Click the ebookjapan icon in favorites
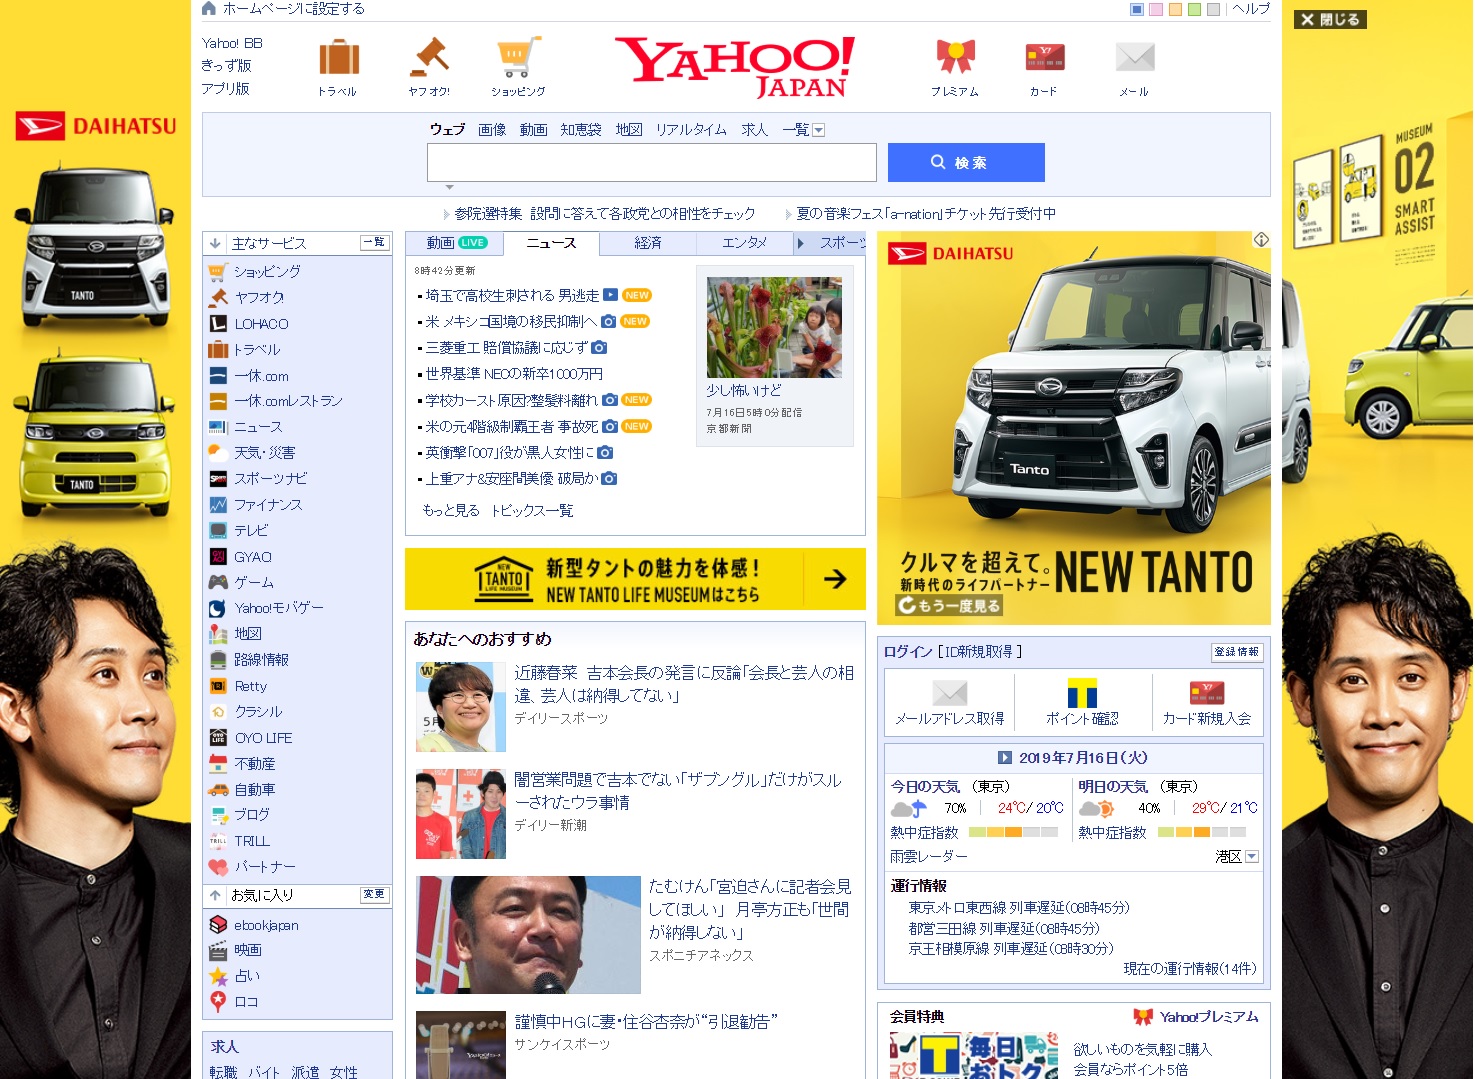This screenshot has height=1079, width=1475. (x=218, y=925)
